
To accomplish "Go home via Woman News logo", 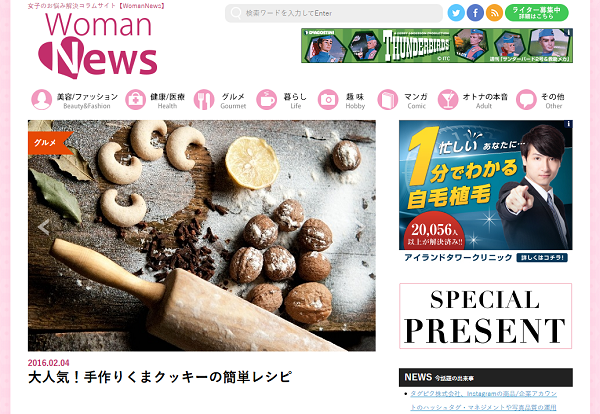I will tap(98, 45).
